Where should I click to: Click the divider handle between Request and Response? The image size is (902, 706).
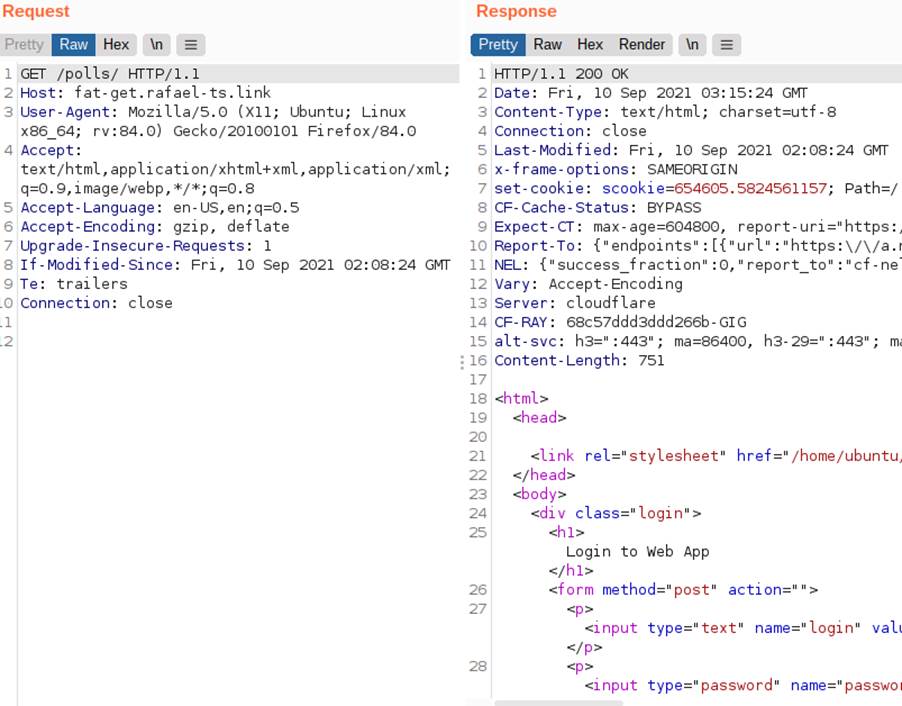pos(461,365)
